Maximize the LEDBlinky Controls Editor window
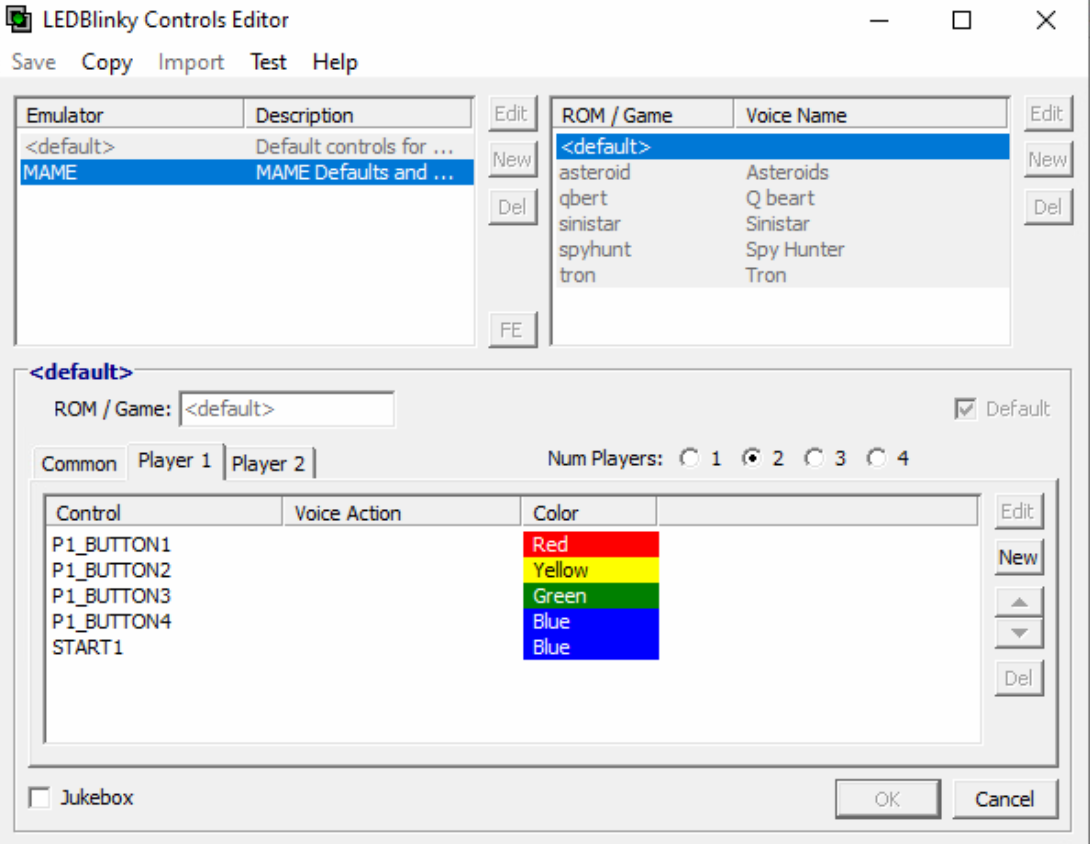The width and height of the screenshot is (1090, 844). click(961, 20)
